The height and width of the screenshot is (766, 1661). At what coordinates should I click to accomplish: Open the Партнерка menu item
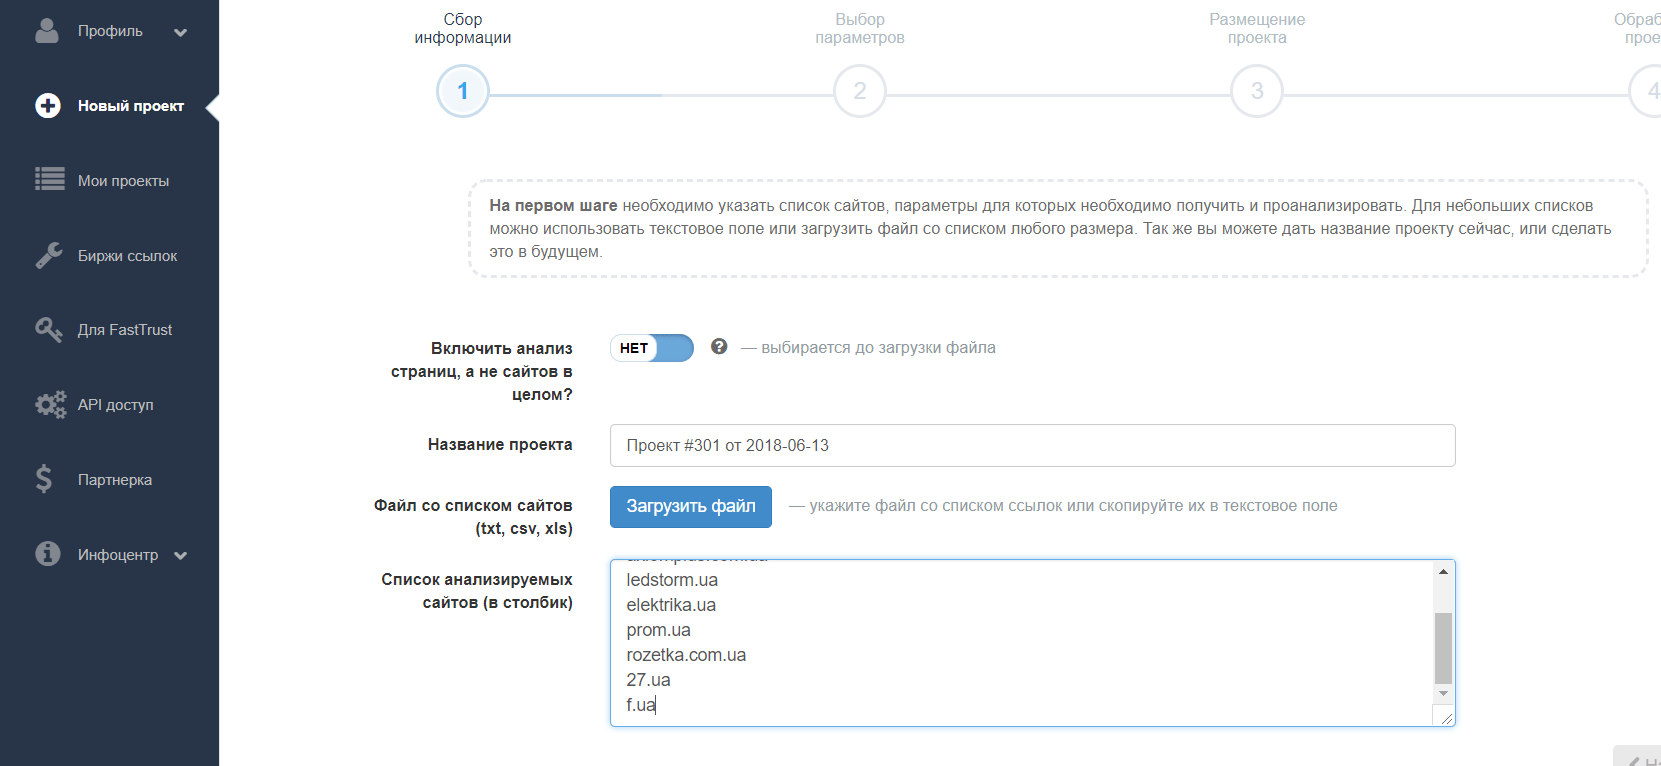(115, 480)
